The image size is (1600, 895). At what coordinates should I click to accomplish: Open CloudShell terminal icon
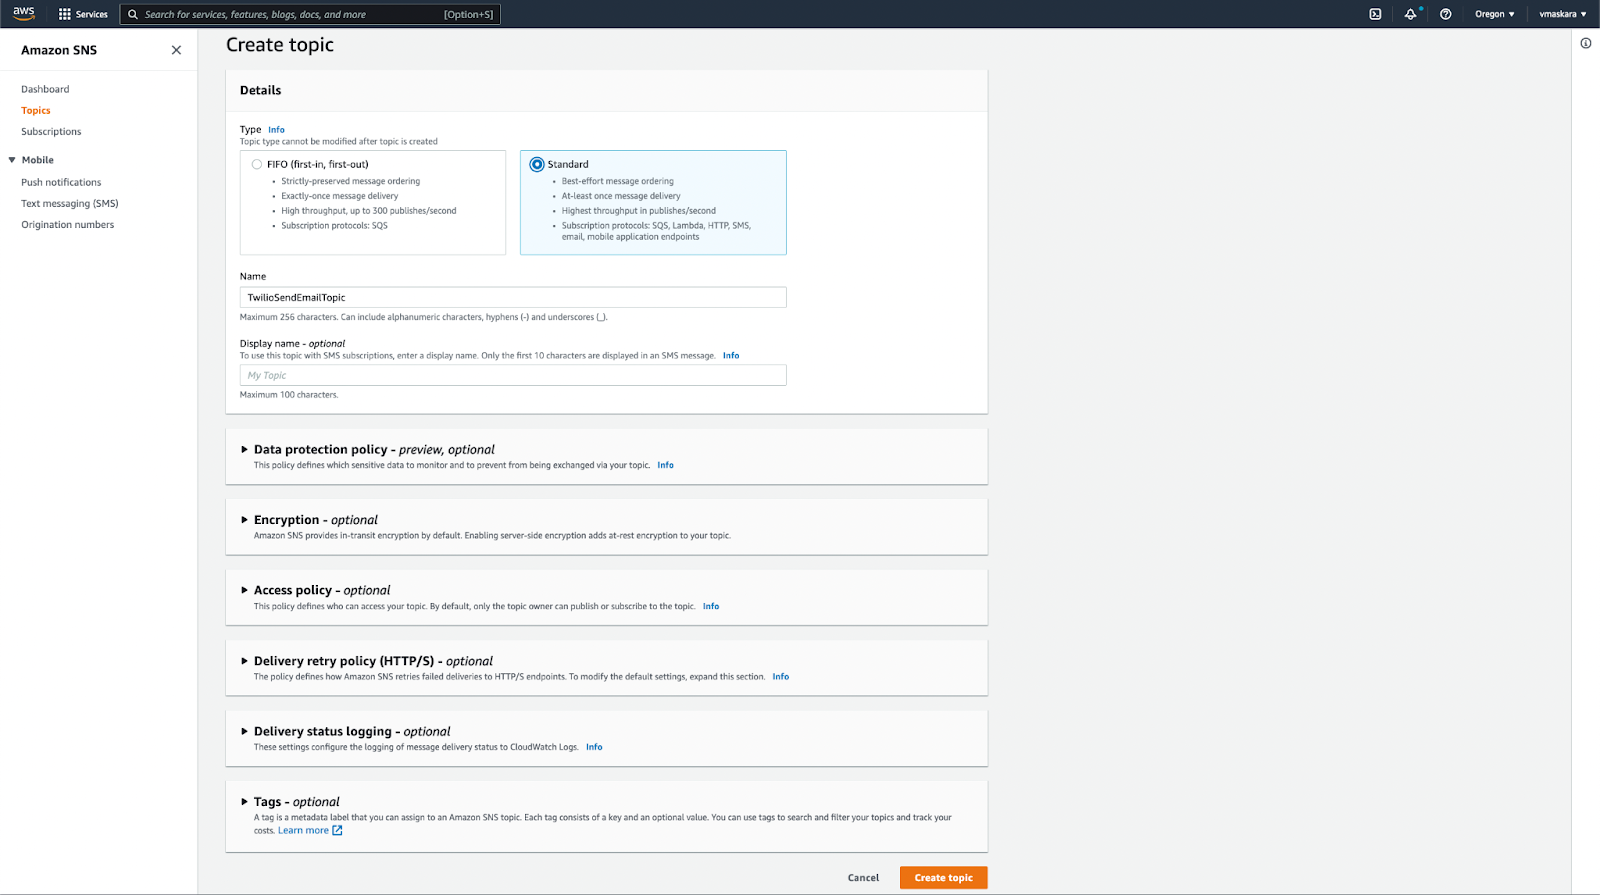tap(1375, 14)
